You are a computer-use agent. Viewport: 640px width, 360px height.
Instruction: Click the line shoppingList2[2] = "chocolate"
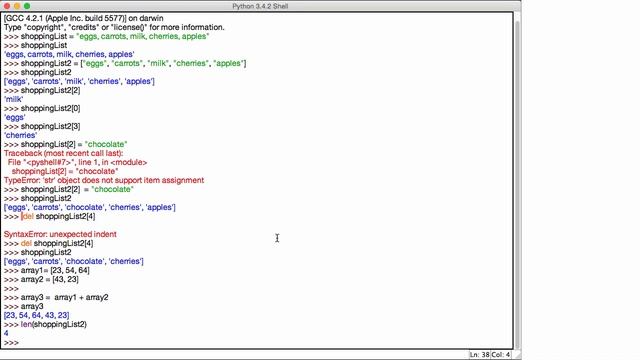69,189
